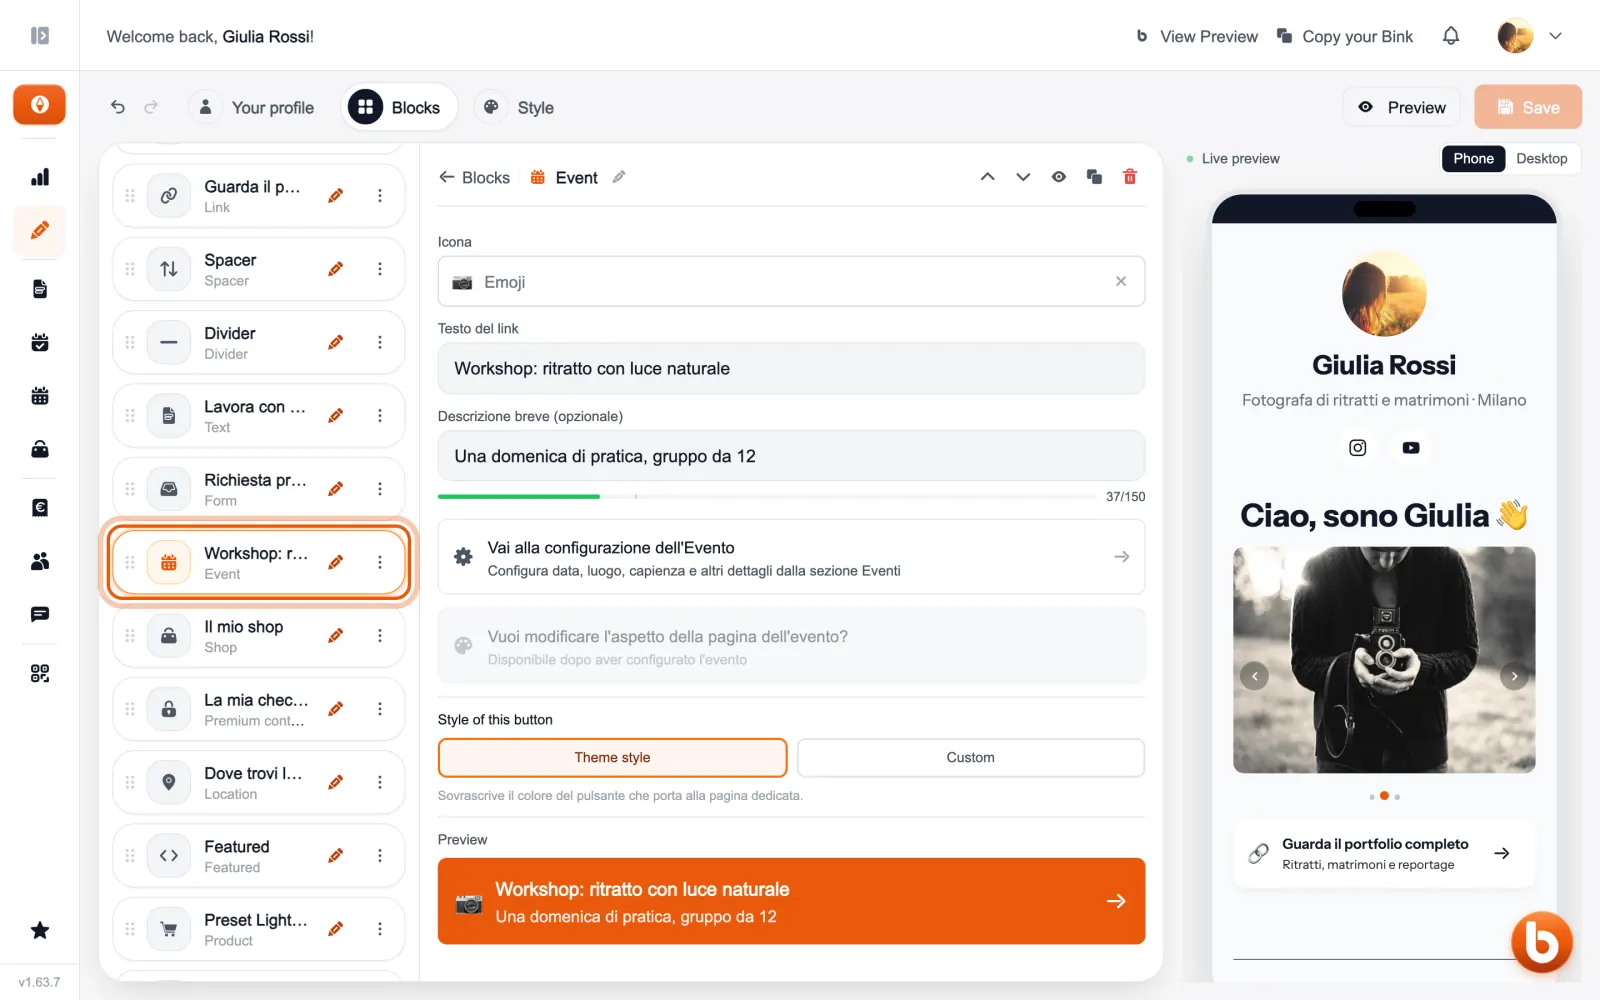Click the Save button
1600x1000 pixels.
point(1528,107)
